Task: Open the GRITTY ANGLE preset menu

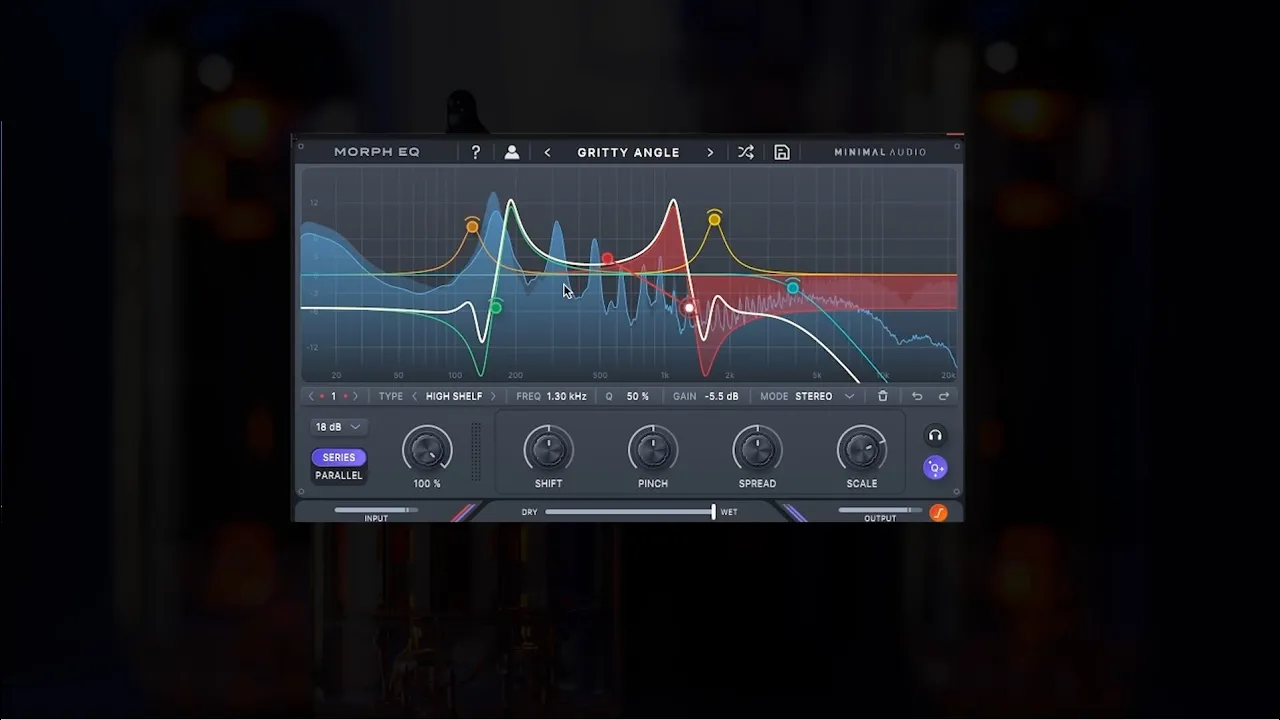Action: pyautogui.click(x=628, y=152)
